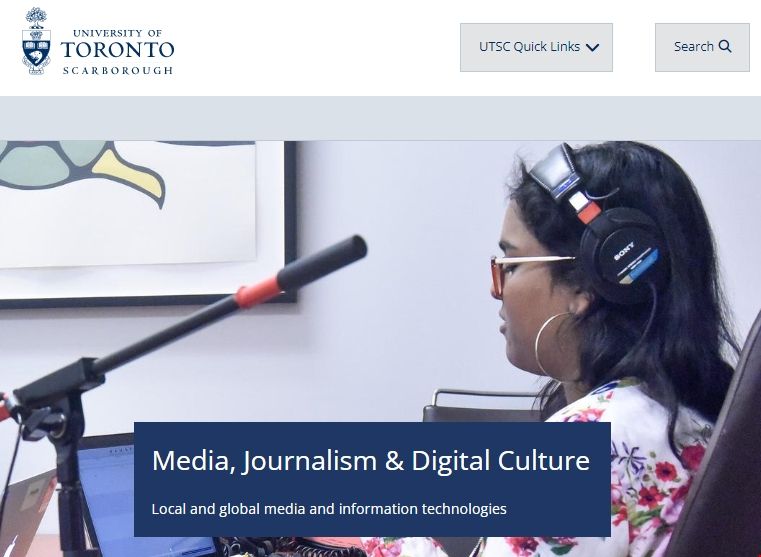Click the chevron arrow beside UTSC Quick Links

pyautogui.click(x=592, y=48)
